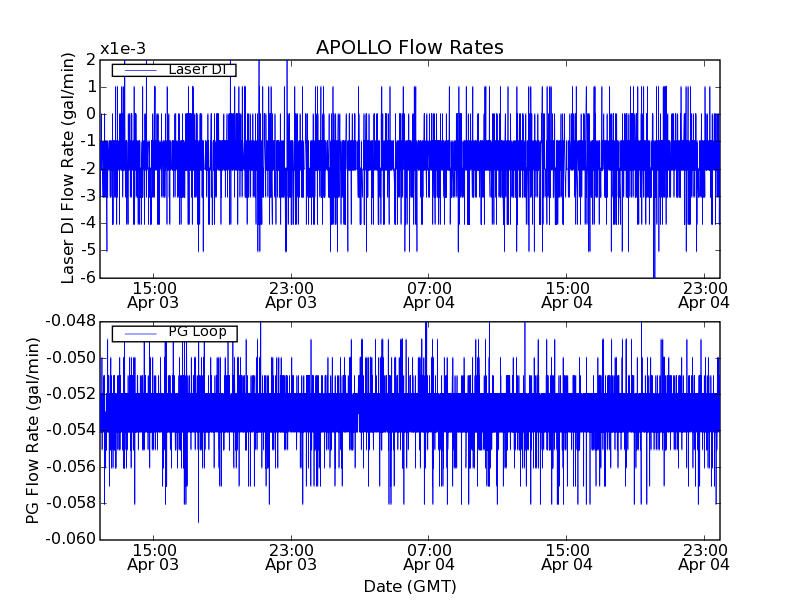Click the "-0.060" y-axis tick on bottom plot
Viewport: 800px width, 600px height.
click(68, 539)
